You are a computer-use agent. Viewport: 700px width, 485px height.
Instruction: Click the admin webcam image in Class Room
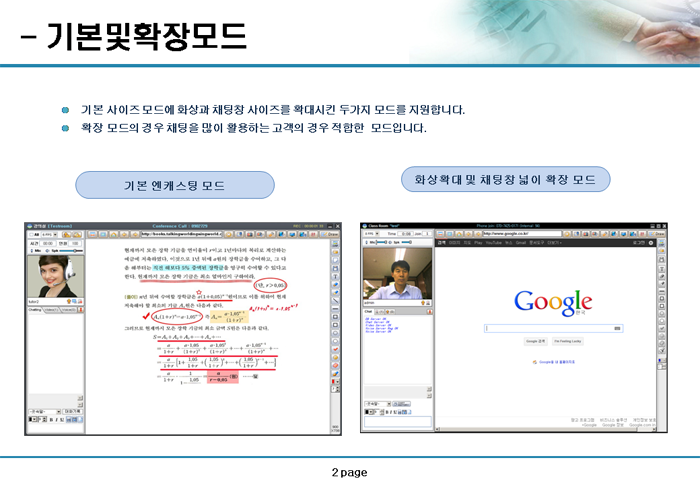click(397, 273)
